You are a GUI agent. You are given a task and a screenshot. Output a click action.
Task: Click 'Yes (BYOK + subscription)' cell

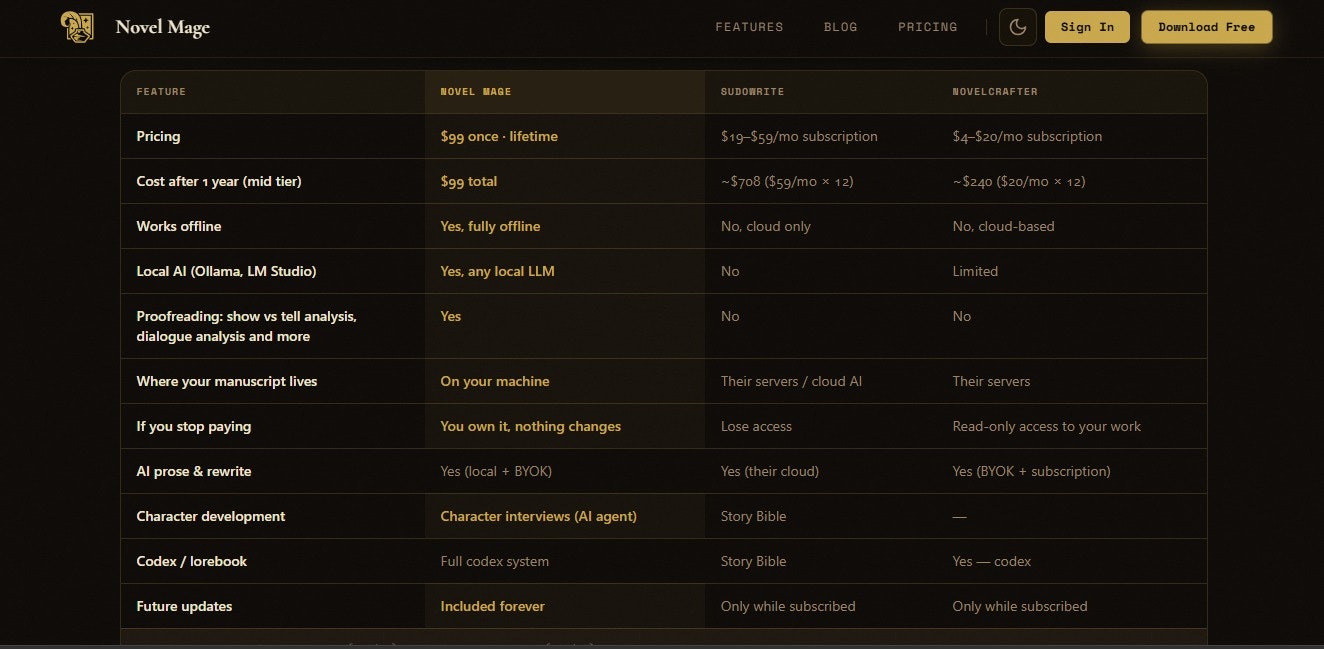[1031, 471]
